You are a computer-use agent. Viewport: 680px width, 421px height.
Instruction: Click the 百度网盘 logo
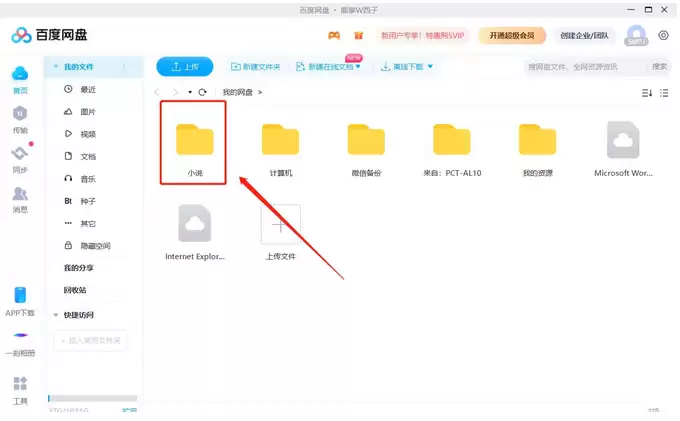tap(49, 35)
